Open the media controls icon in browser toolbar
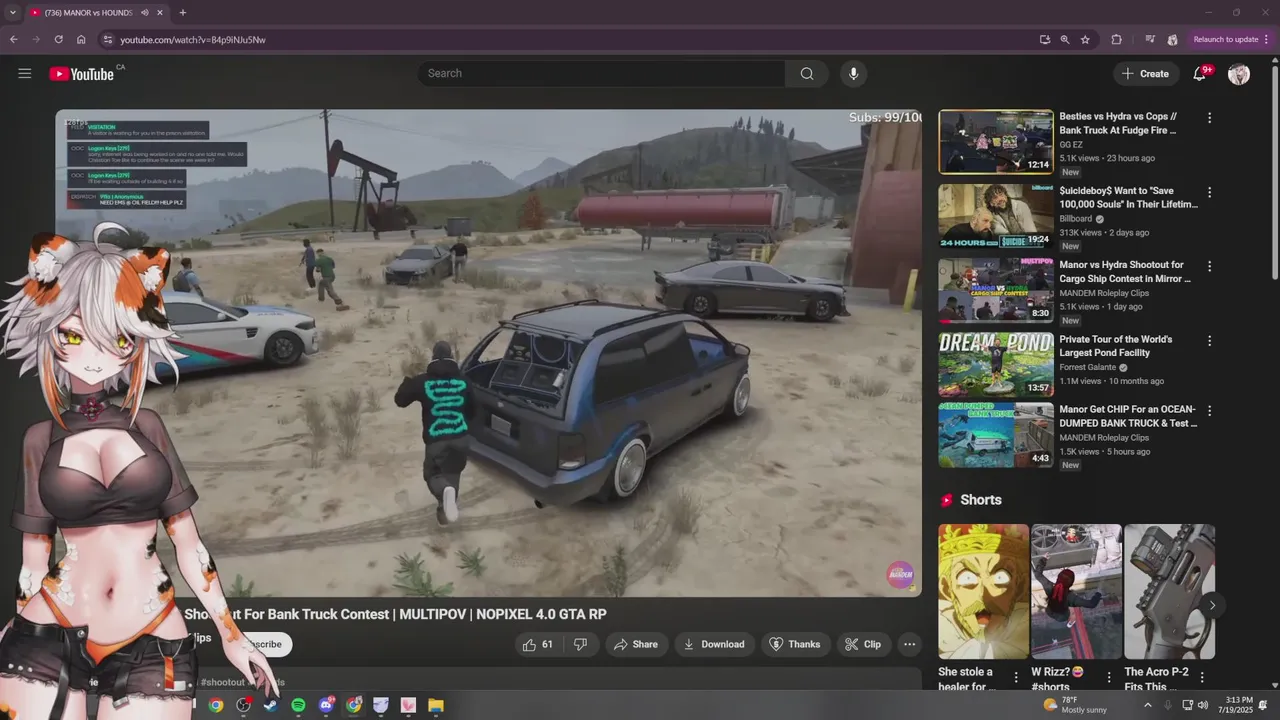Viewport: 1280px width, 720px height. tap(1150, 39)
